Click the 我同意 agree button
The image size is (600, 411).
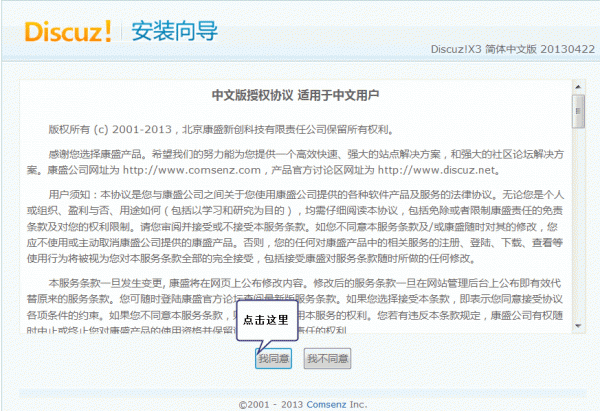click(273, 359)
